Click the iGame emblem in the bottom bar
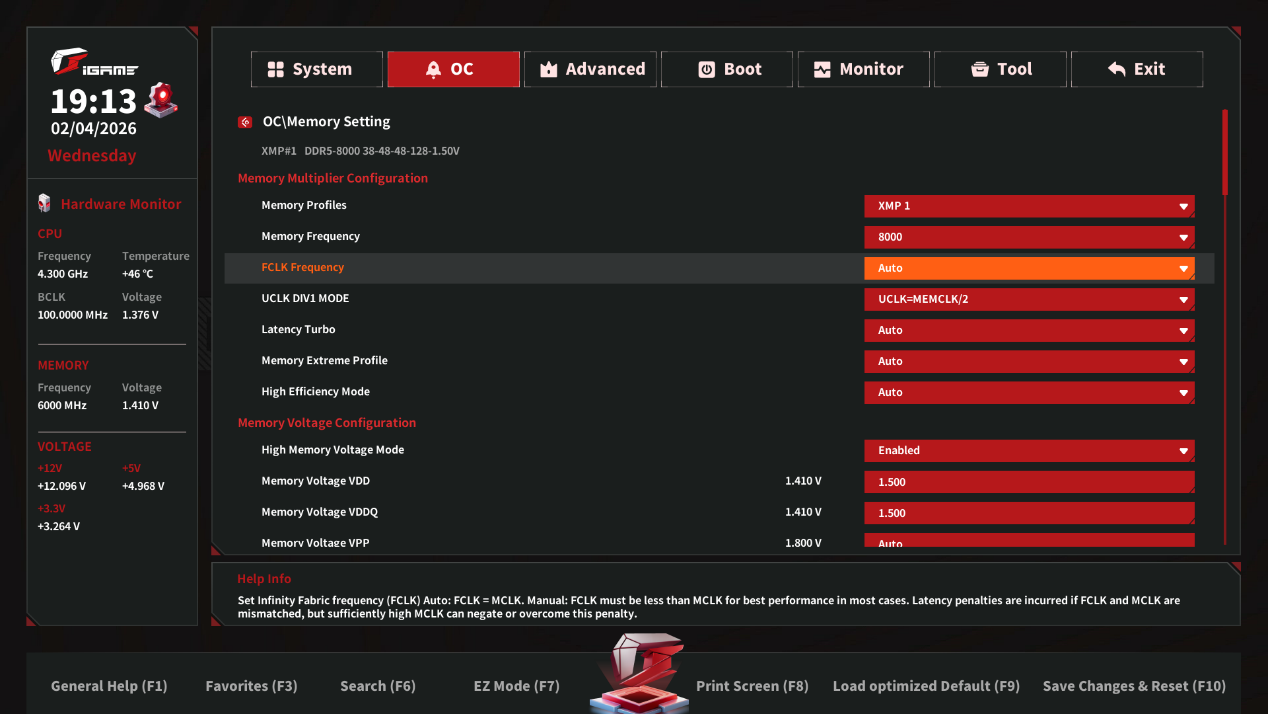 pyautogui.click(x=637, y=672)
